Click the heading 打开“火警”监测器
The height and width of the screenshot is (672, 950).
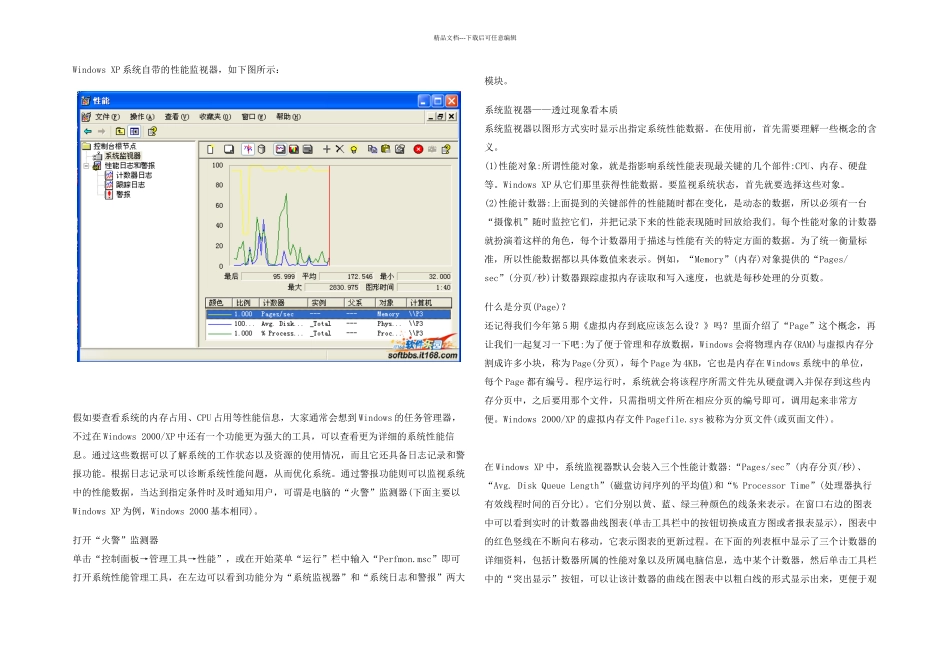[x=115, y=540]
